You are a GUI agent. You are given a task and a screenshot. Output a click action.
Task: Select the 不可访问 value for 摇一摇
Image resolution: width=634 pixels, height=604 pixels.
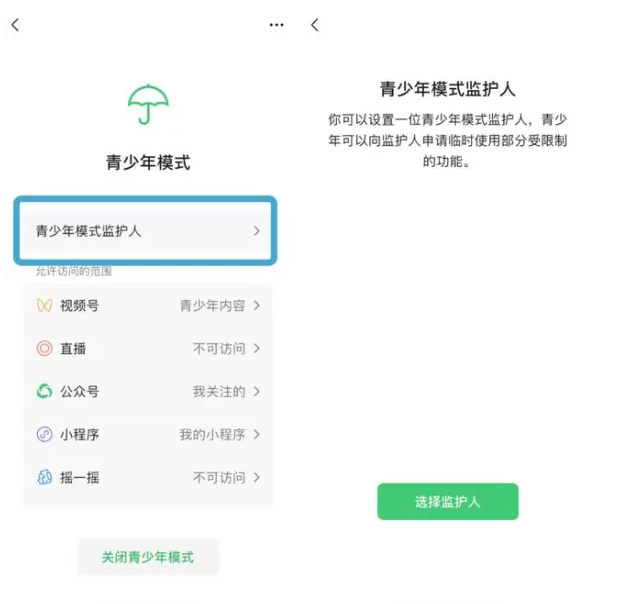(x=219, y=477)
